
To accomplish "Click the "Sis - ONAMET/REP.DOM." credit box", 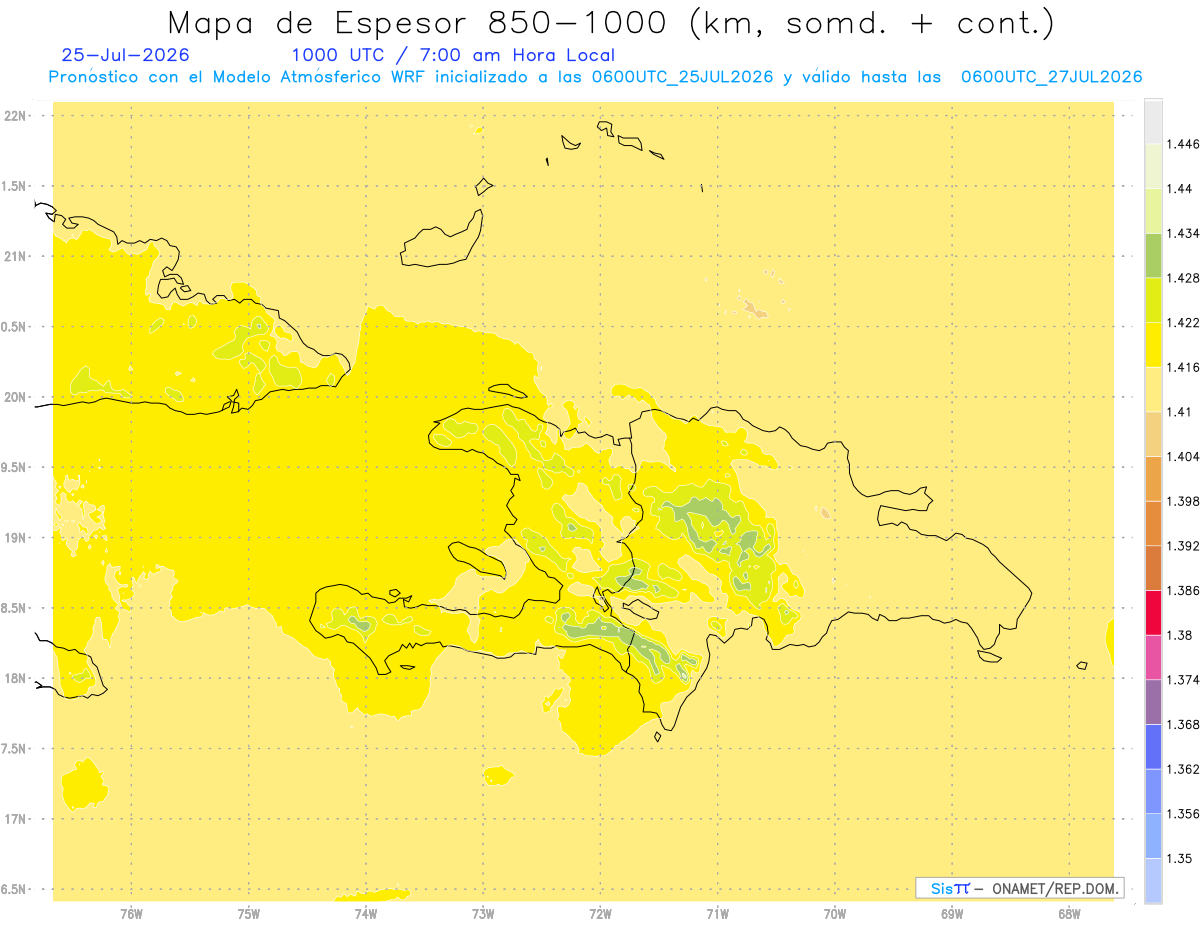I will click(1020, 888).
